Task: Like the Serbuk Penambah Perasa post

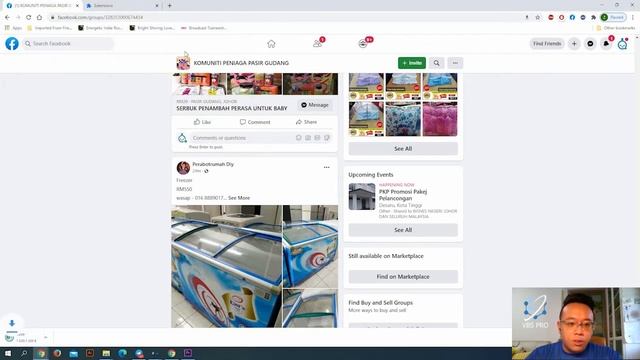Action: 202,122
